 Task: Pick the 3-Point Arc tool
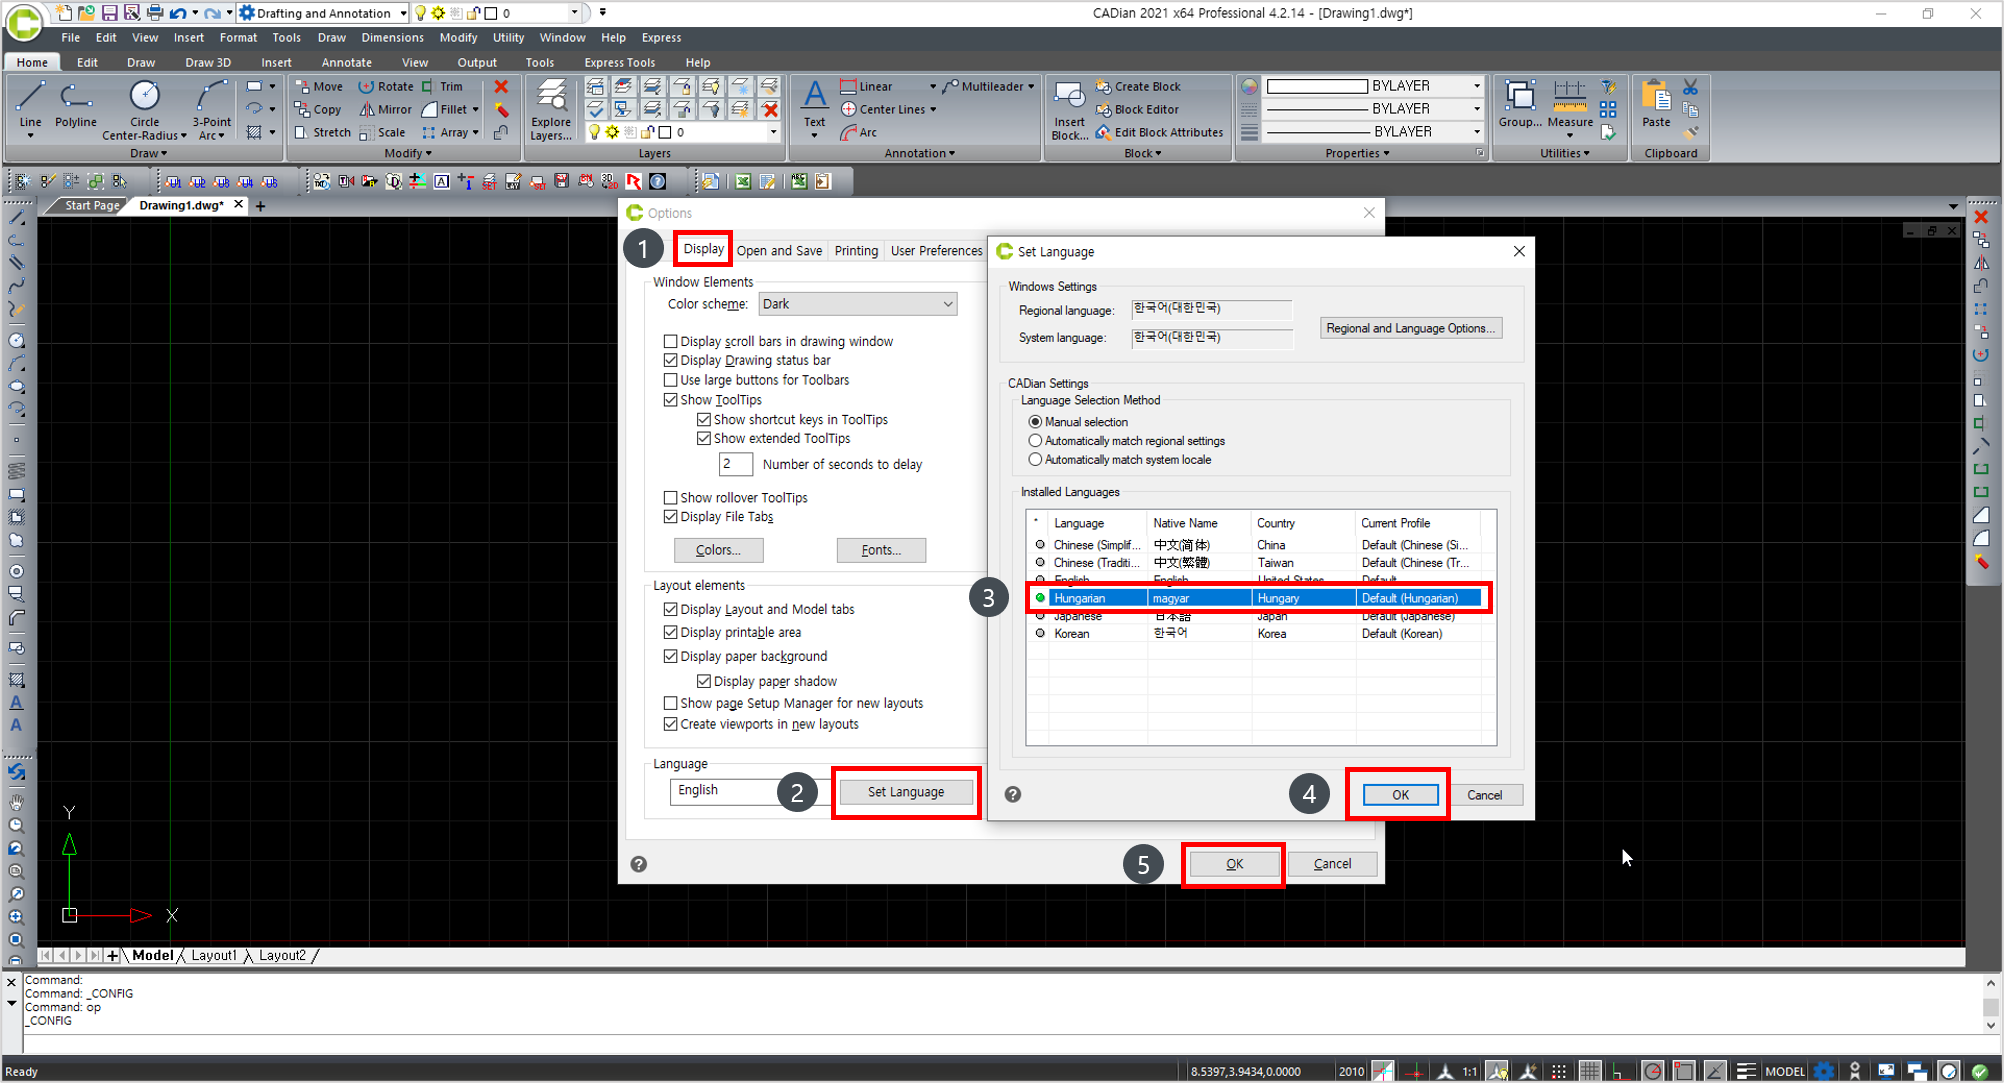pos(211,110)
